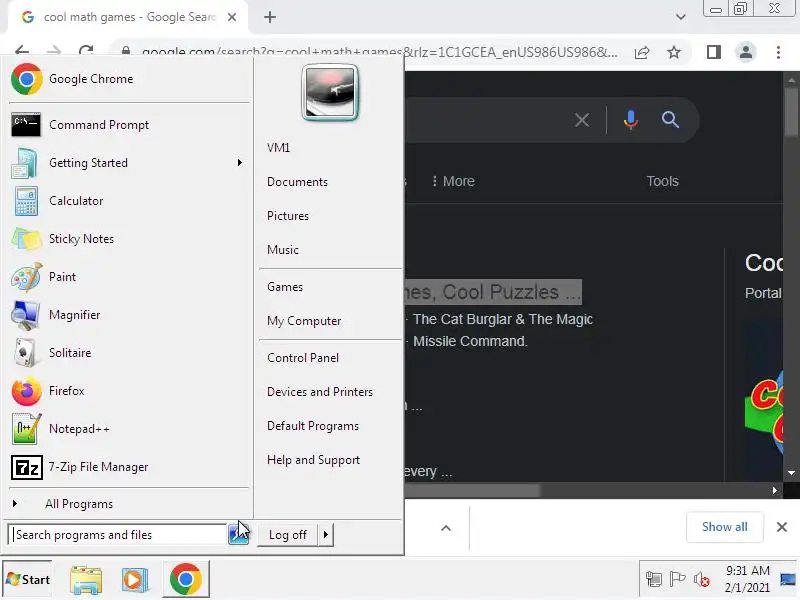This screenshot has height=600, width=800.
Task: Click the Start button on the taskbar
Action: click(x=28, y=580)
